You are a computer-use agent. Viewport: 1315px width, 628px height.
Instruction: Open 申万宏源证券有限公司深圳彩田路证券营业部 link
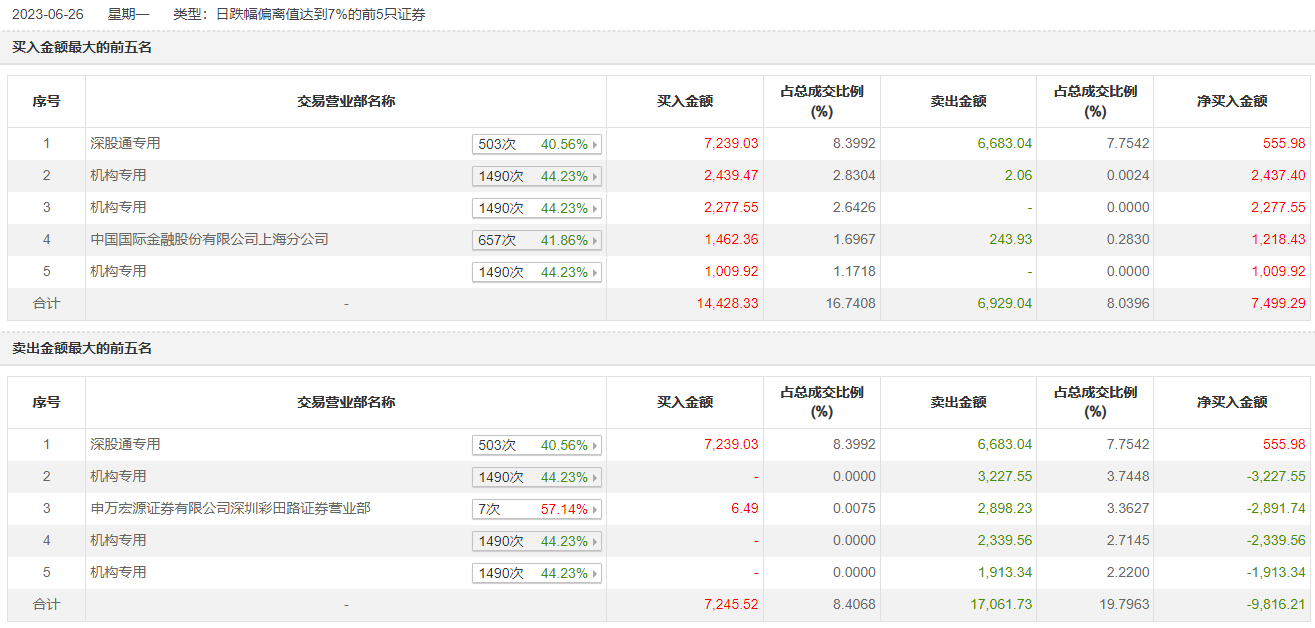click(230, 509)
